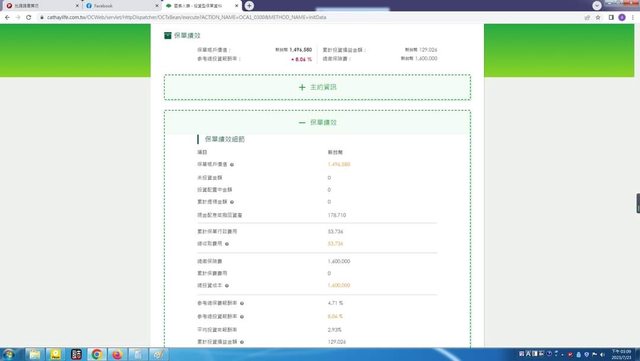
Task: Open the Chrome three-dot menu
Action: pos(633,17)
